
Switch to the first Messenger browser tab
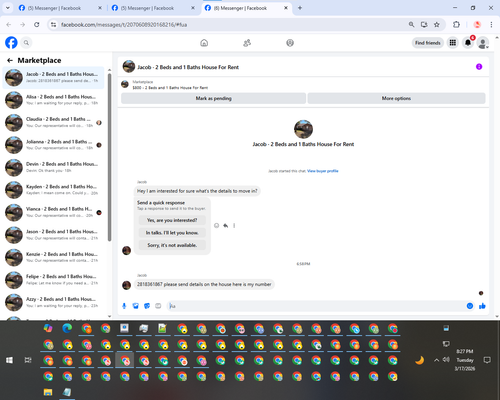(x=60, y=8)
